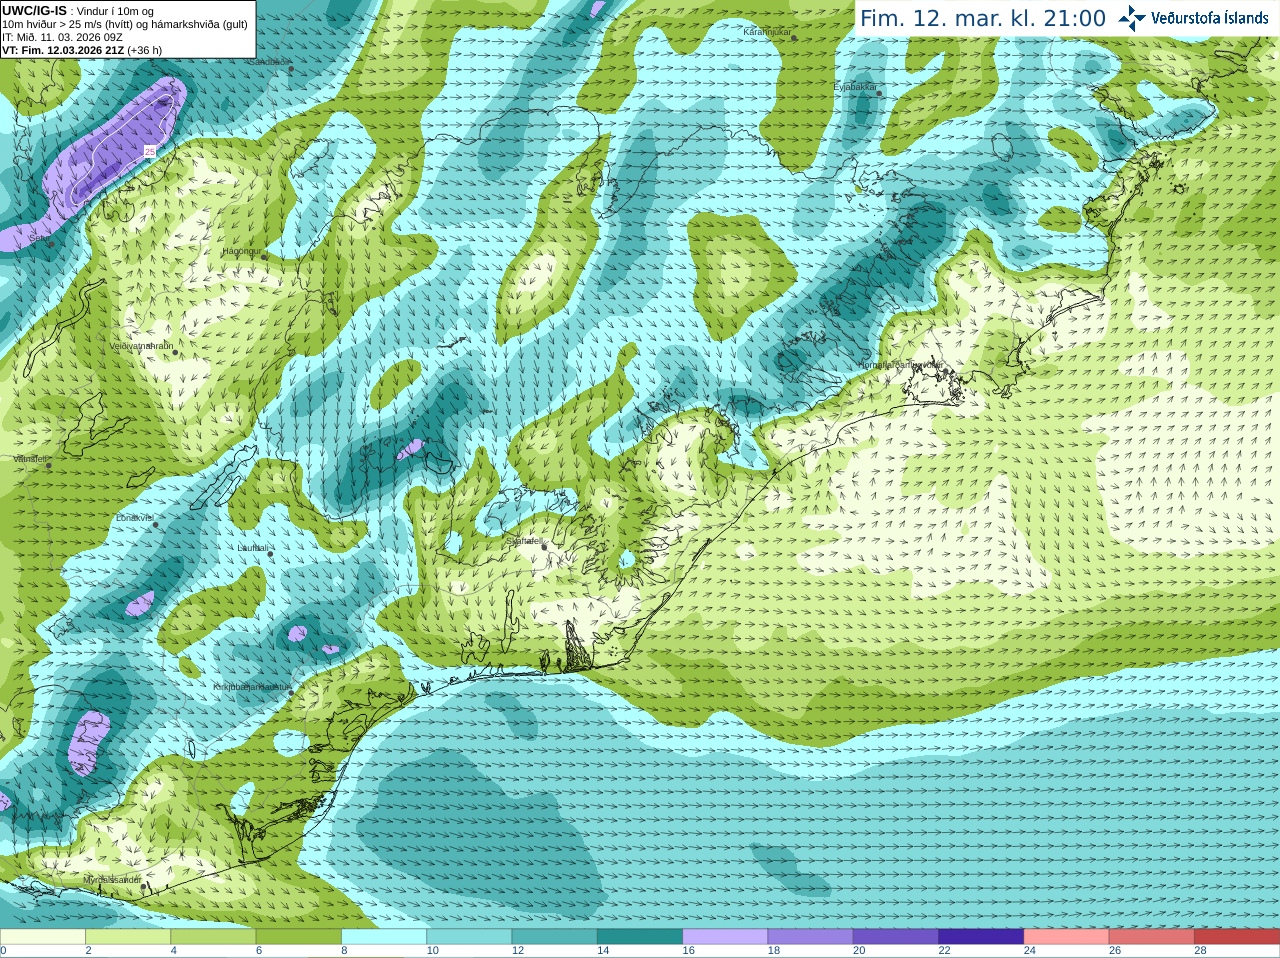Click the 16–18 m/s lavender legend swatch
This screenshot has width=1280, height=958.
pos(725,937)
